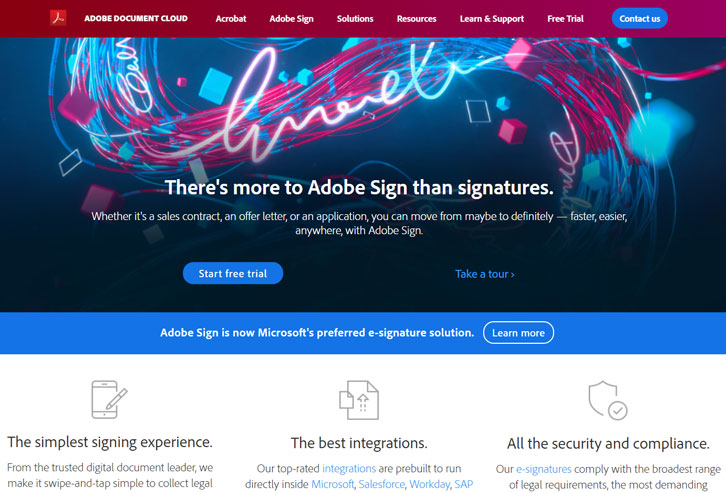The width and height of the screenshot is (726, 493).
Task: Click the Adobe Acrobat logo icon
Action: (x=58, y=18)
